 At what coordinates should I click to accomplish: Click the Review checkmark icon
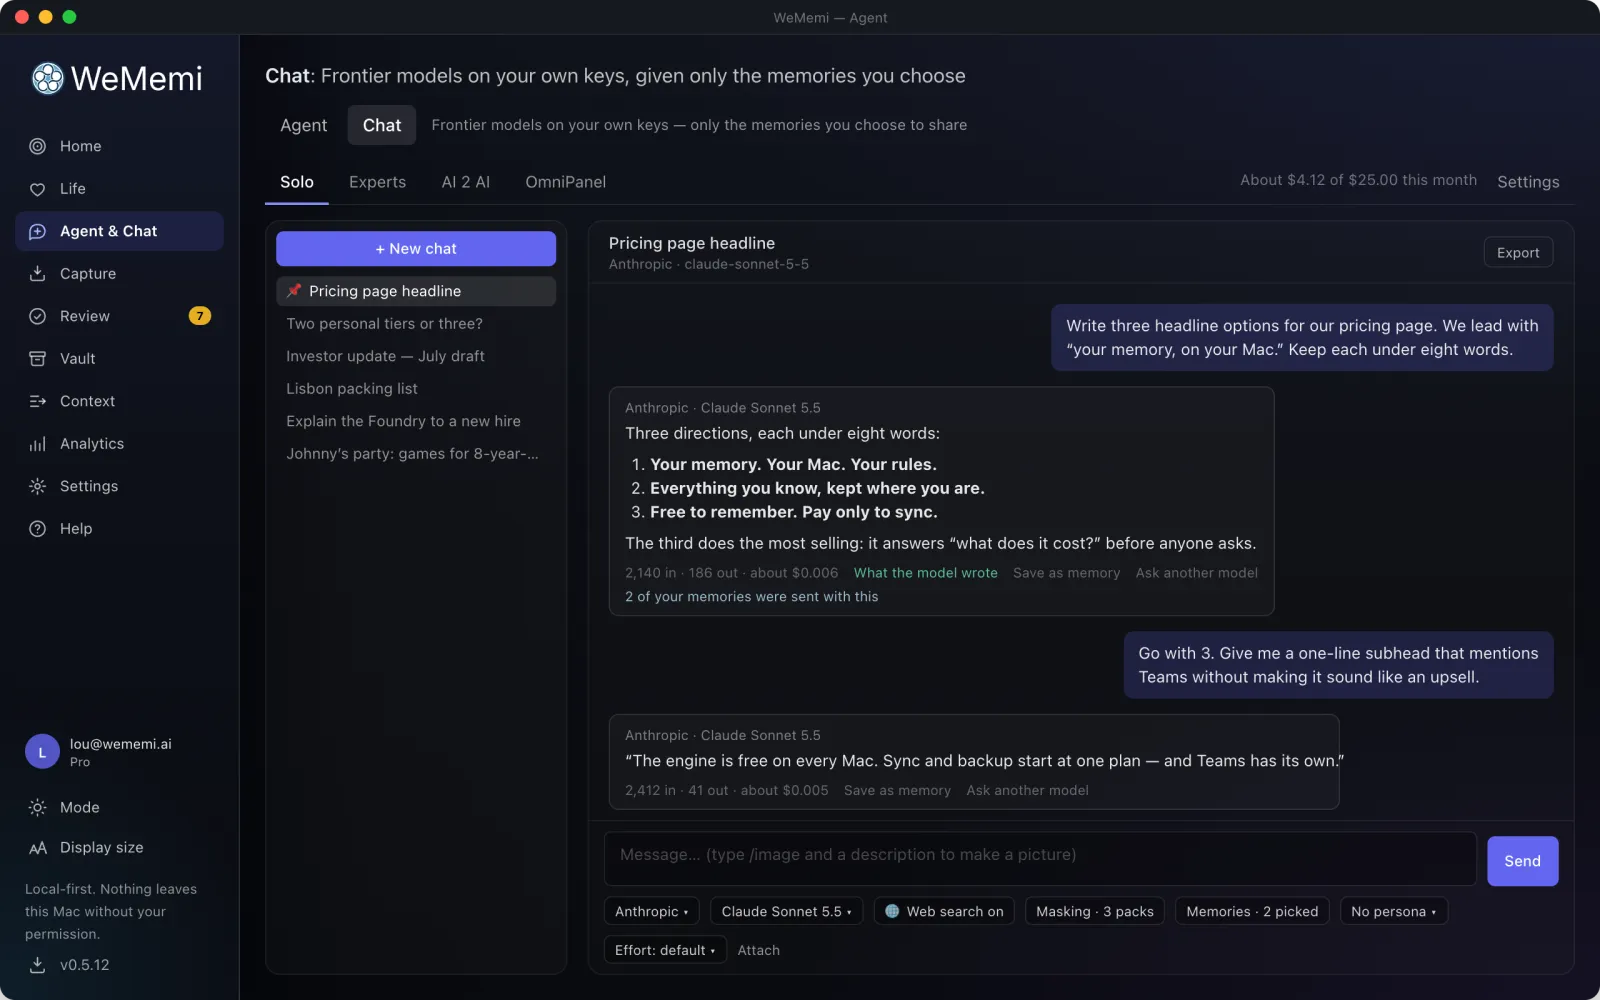click(x=38, y=316)
